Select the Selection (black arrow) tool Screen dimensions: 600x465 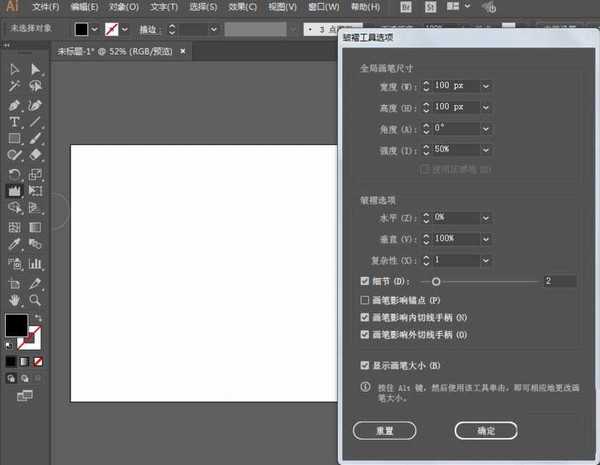(15, 69)
